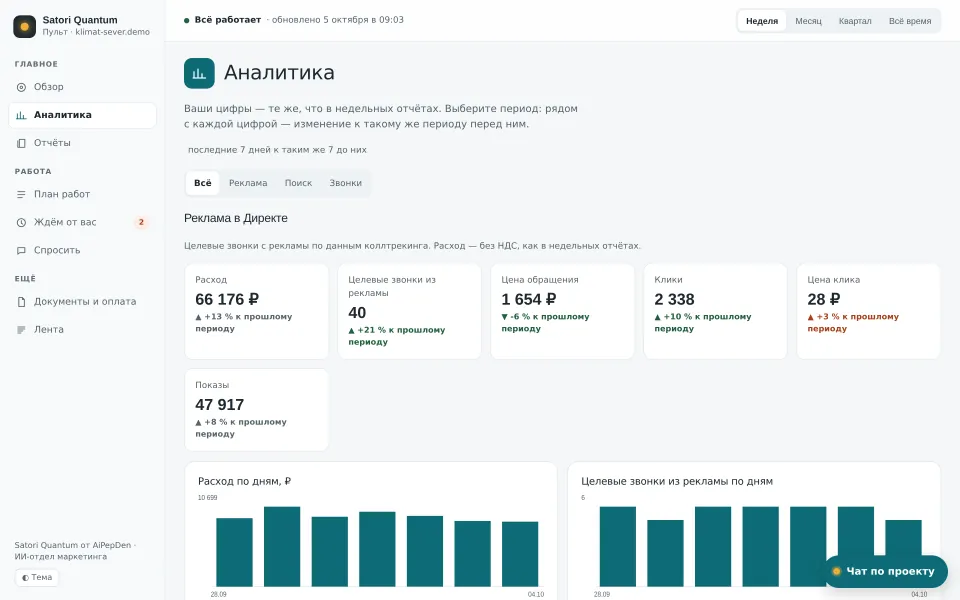Click the Обзор target icon in sidebar
This screenshot has width=960, height=600.
point(21,87)
